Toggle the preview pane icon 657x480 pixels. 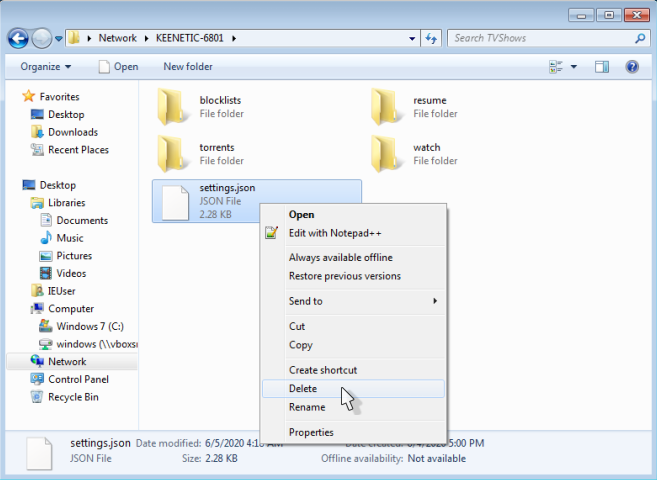point(602,67)
